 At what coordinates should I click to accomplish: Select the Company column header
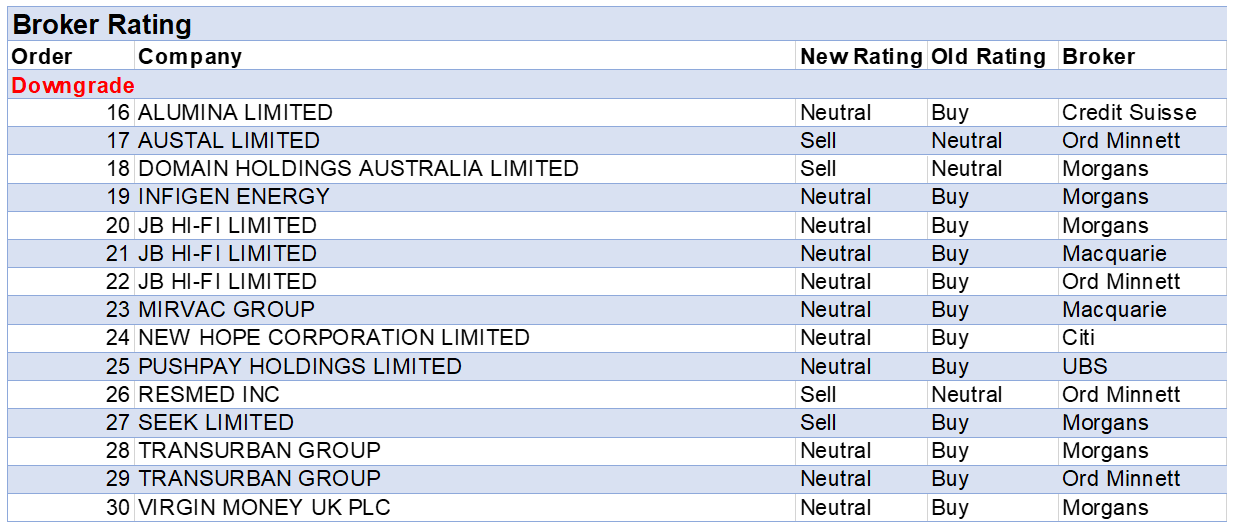190,57
